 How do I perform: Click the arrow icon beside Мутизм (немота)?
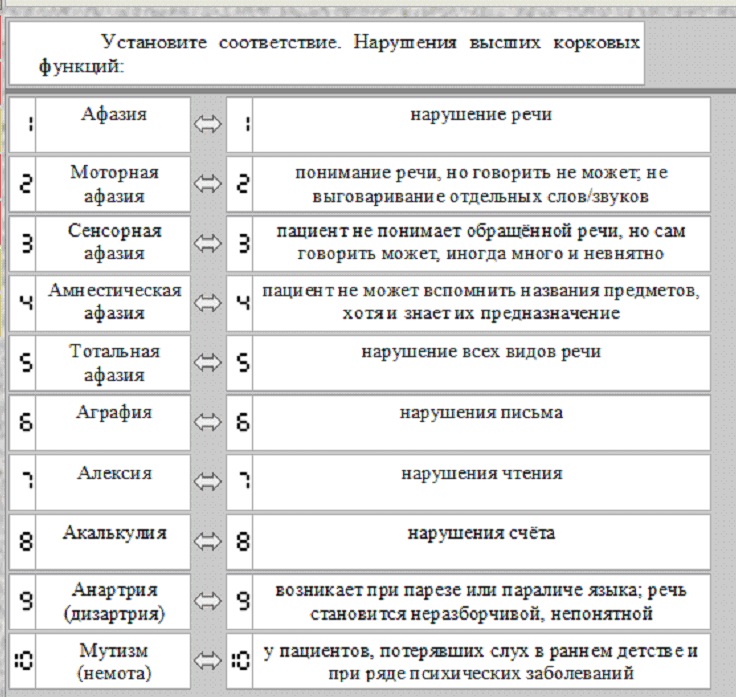pyautogui.click(x=207, y=661)
